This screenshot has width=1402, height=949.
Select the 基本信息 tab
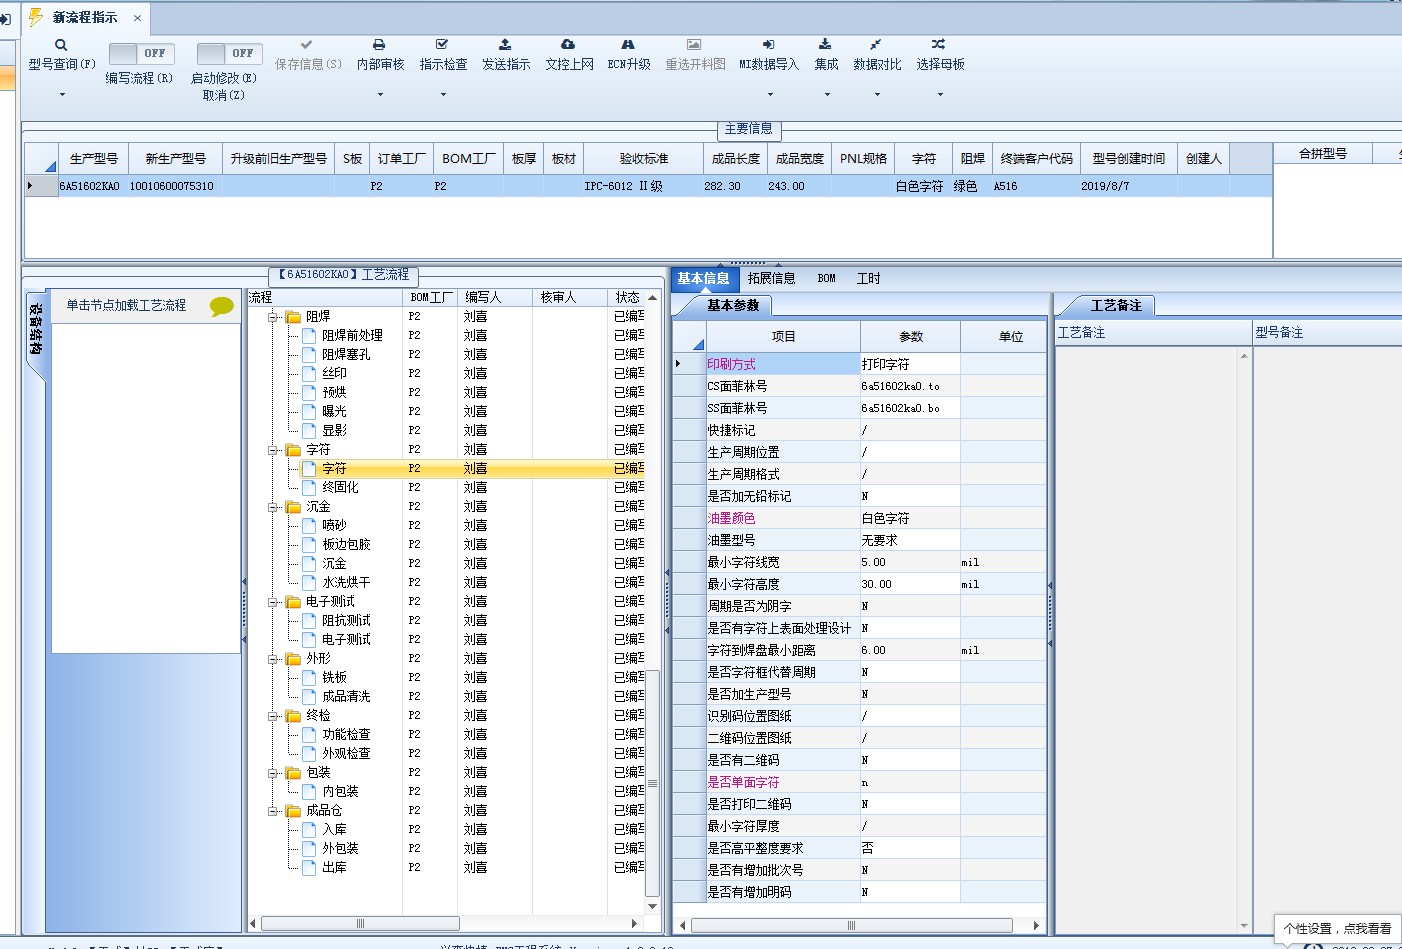coord(703,279)
